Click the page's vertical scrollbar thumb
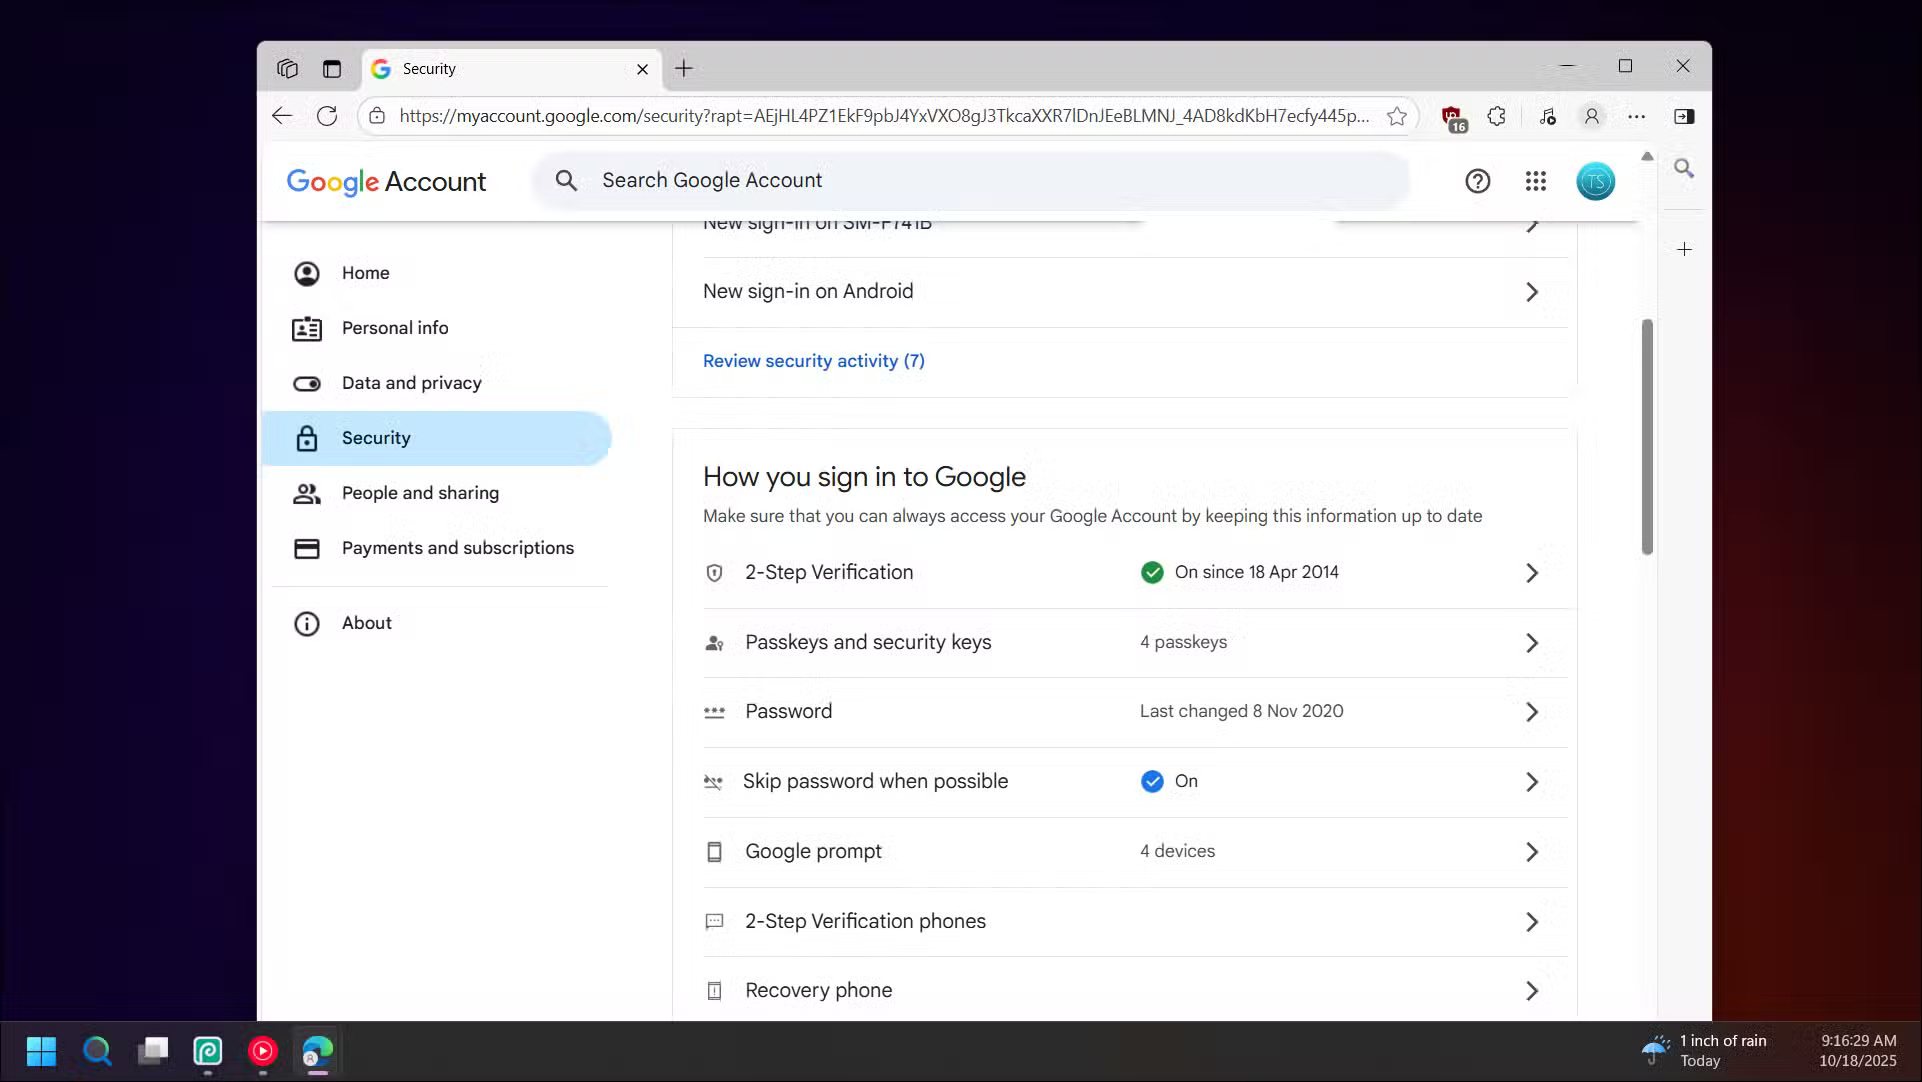 click(1646, 437)
